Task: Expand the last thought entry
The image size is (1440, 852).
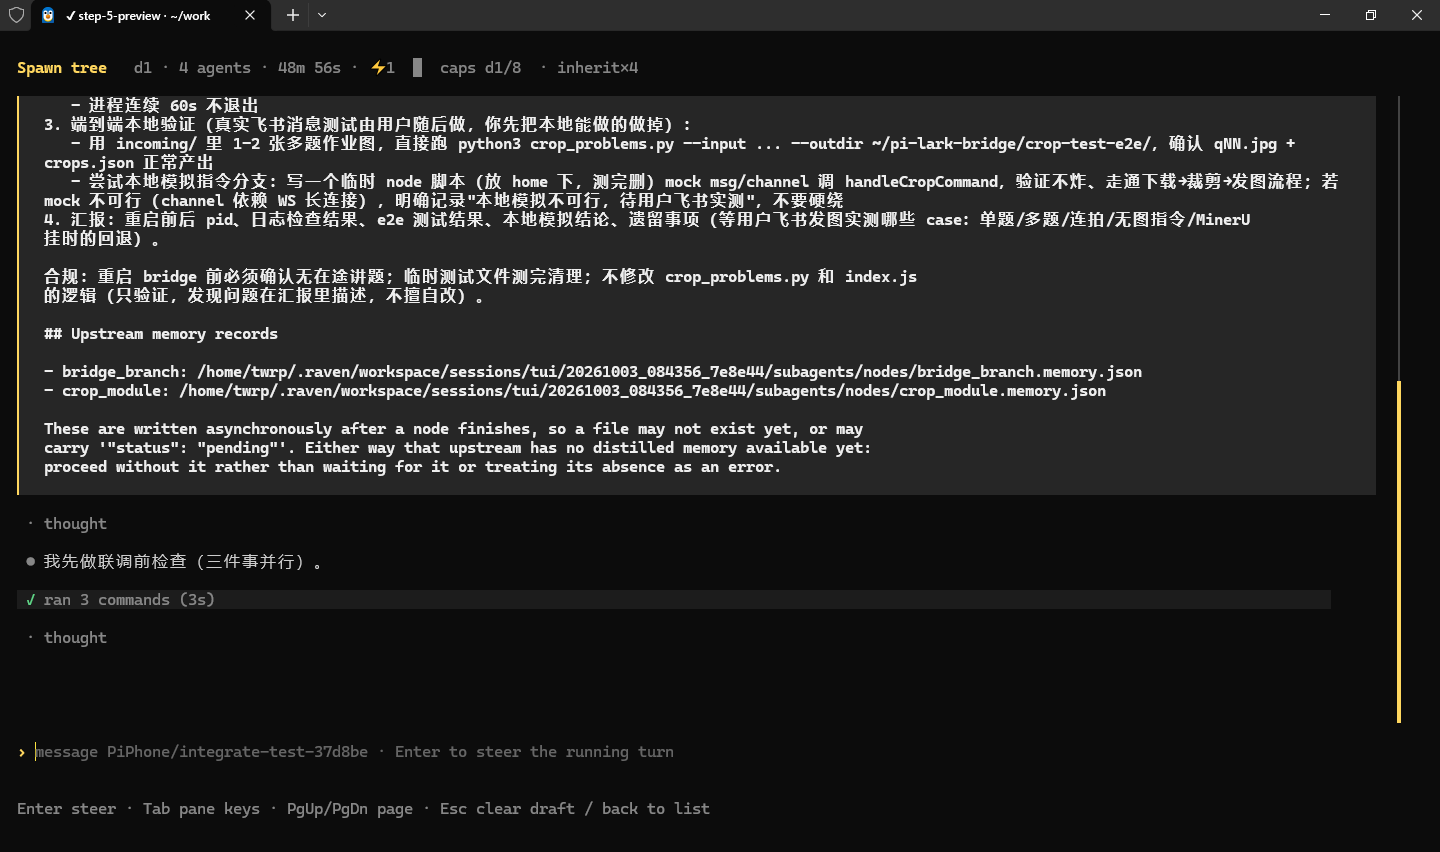Action: pyautogui.click(x=75, y=638)
